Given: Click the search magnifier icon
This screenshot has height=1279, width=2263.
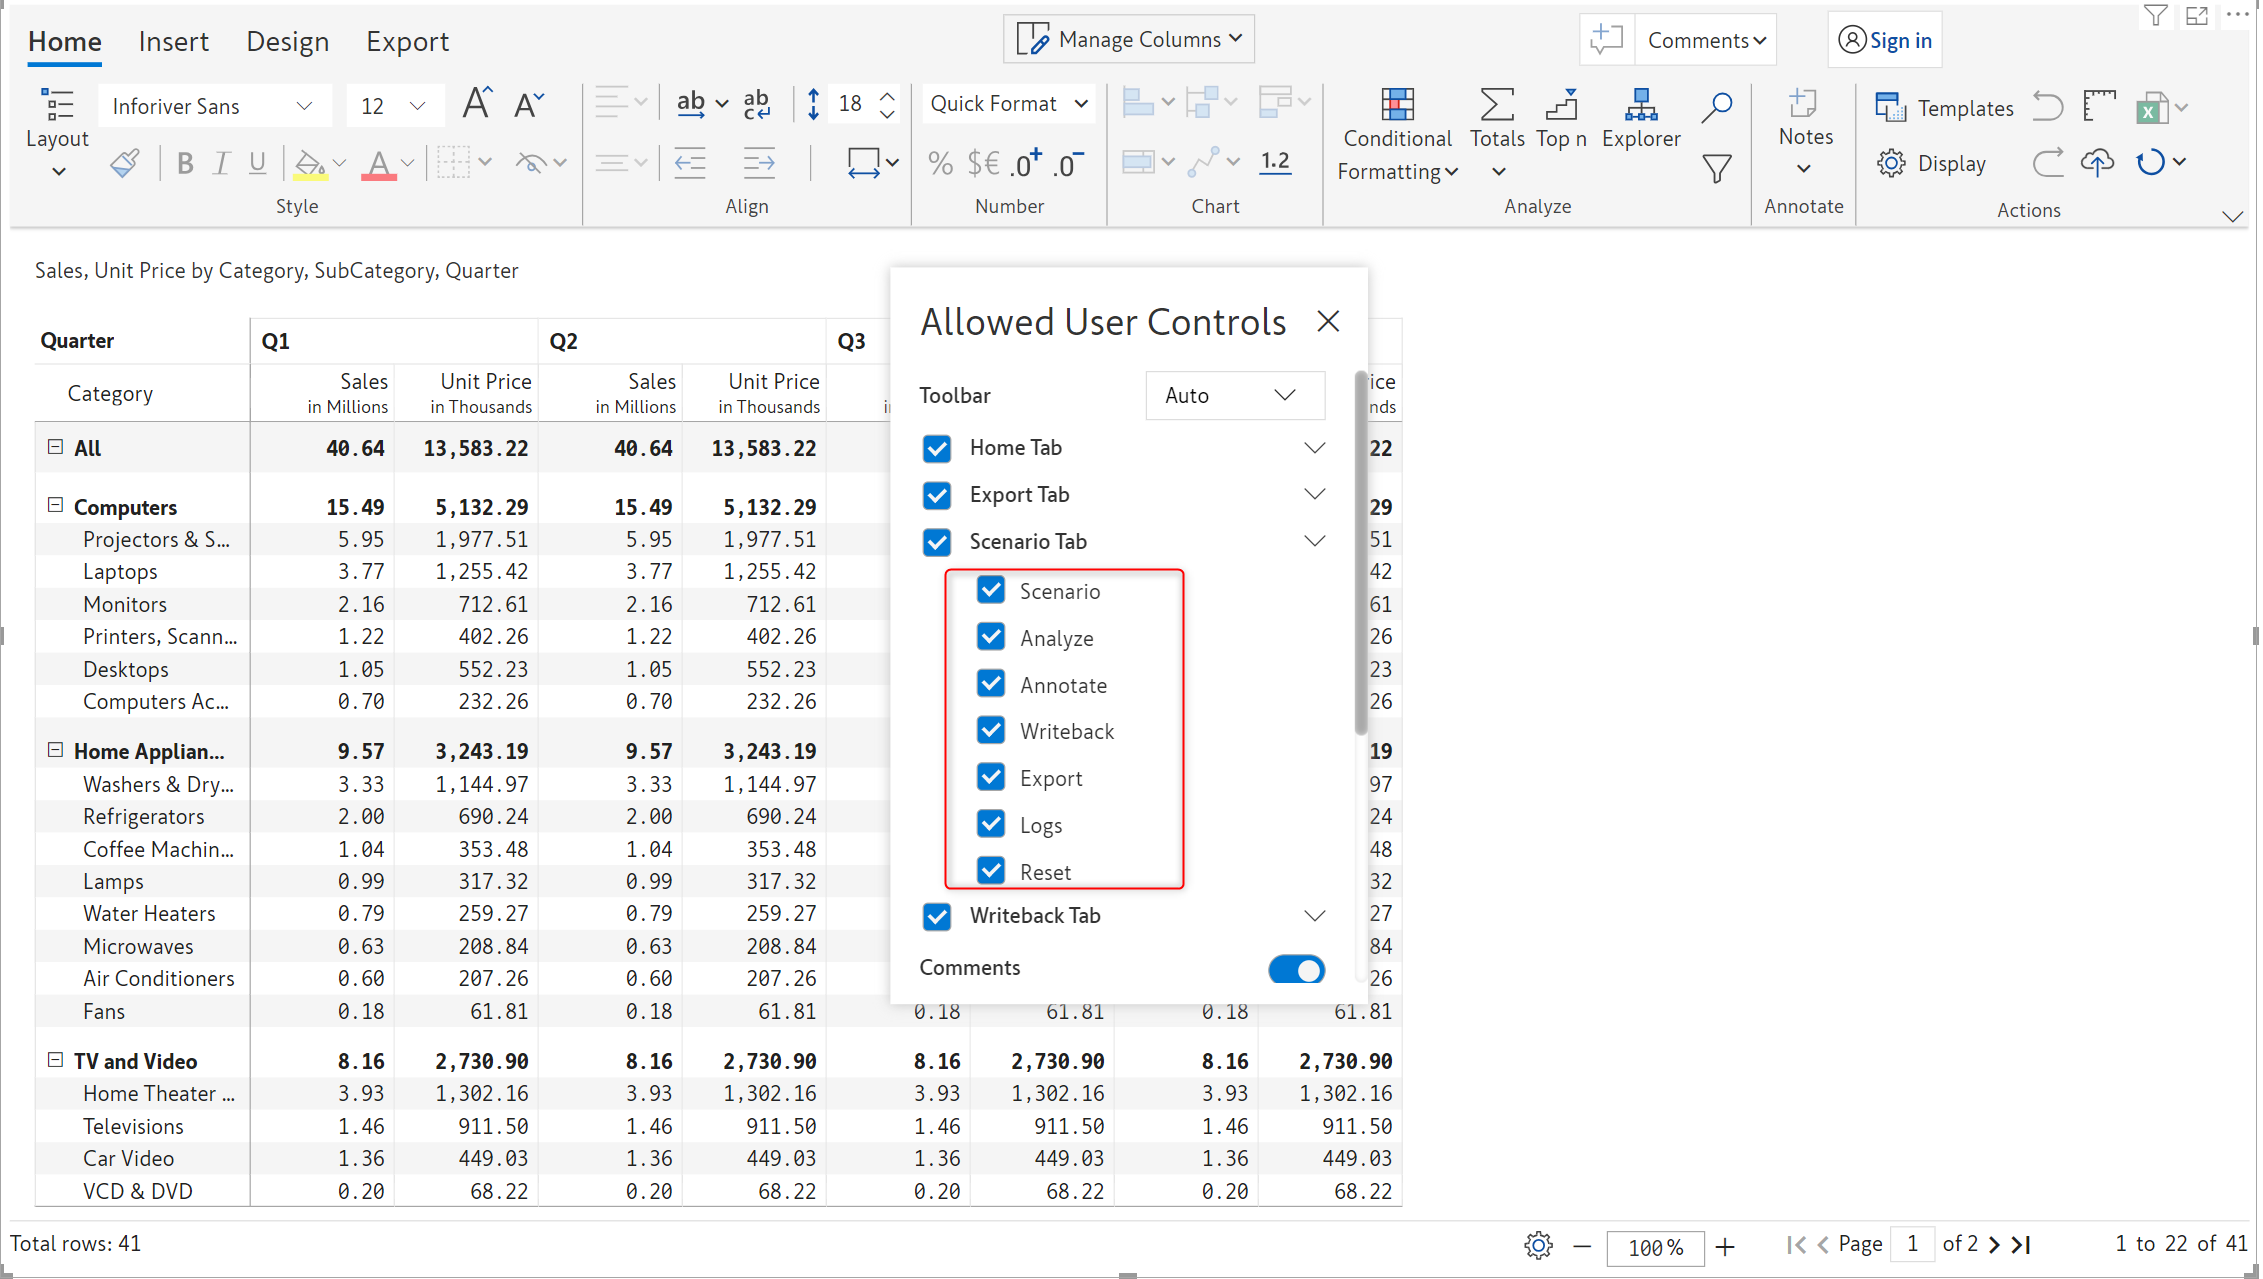Looking at the screenshot, I should (1717, 106).
